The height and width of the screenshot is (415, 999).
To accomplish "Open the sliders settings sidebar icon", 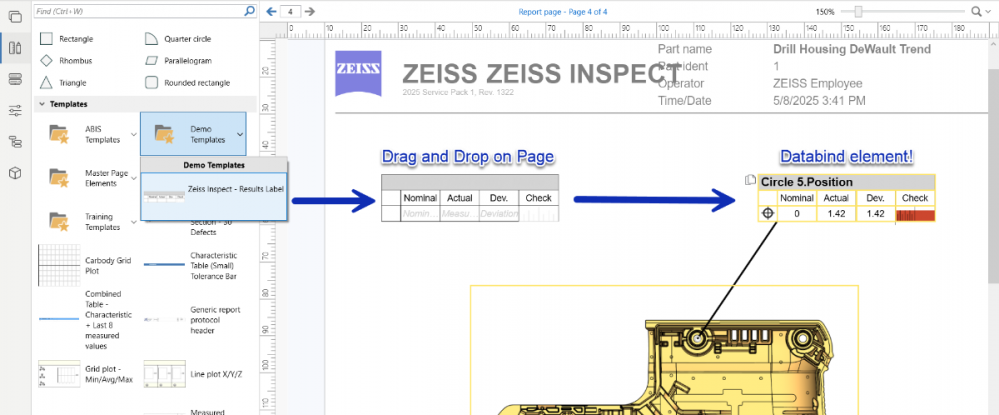I will pyautogui.click(x=15, y=110).
